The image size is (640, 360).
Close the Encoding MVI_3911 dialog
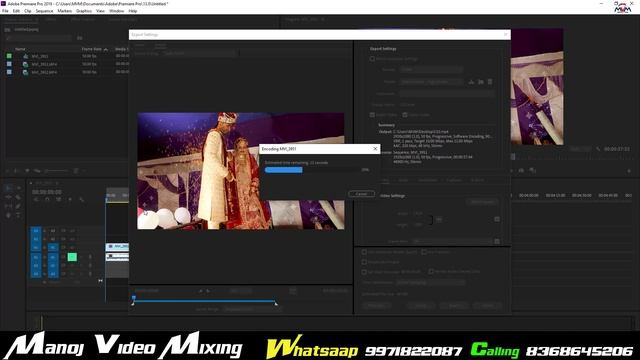pos(375,149)
